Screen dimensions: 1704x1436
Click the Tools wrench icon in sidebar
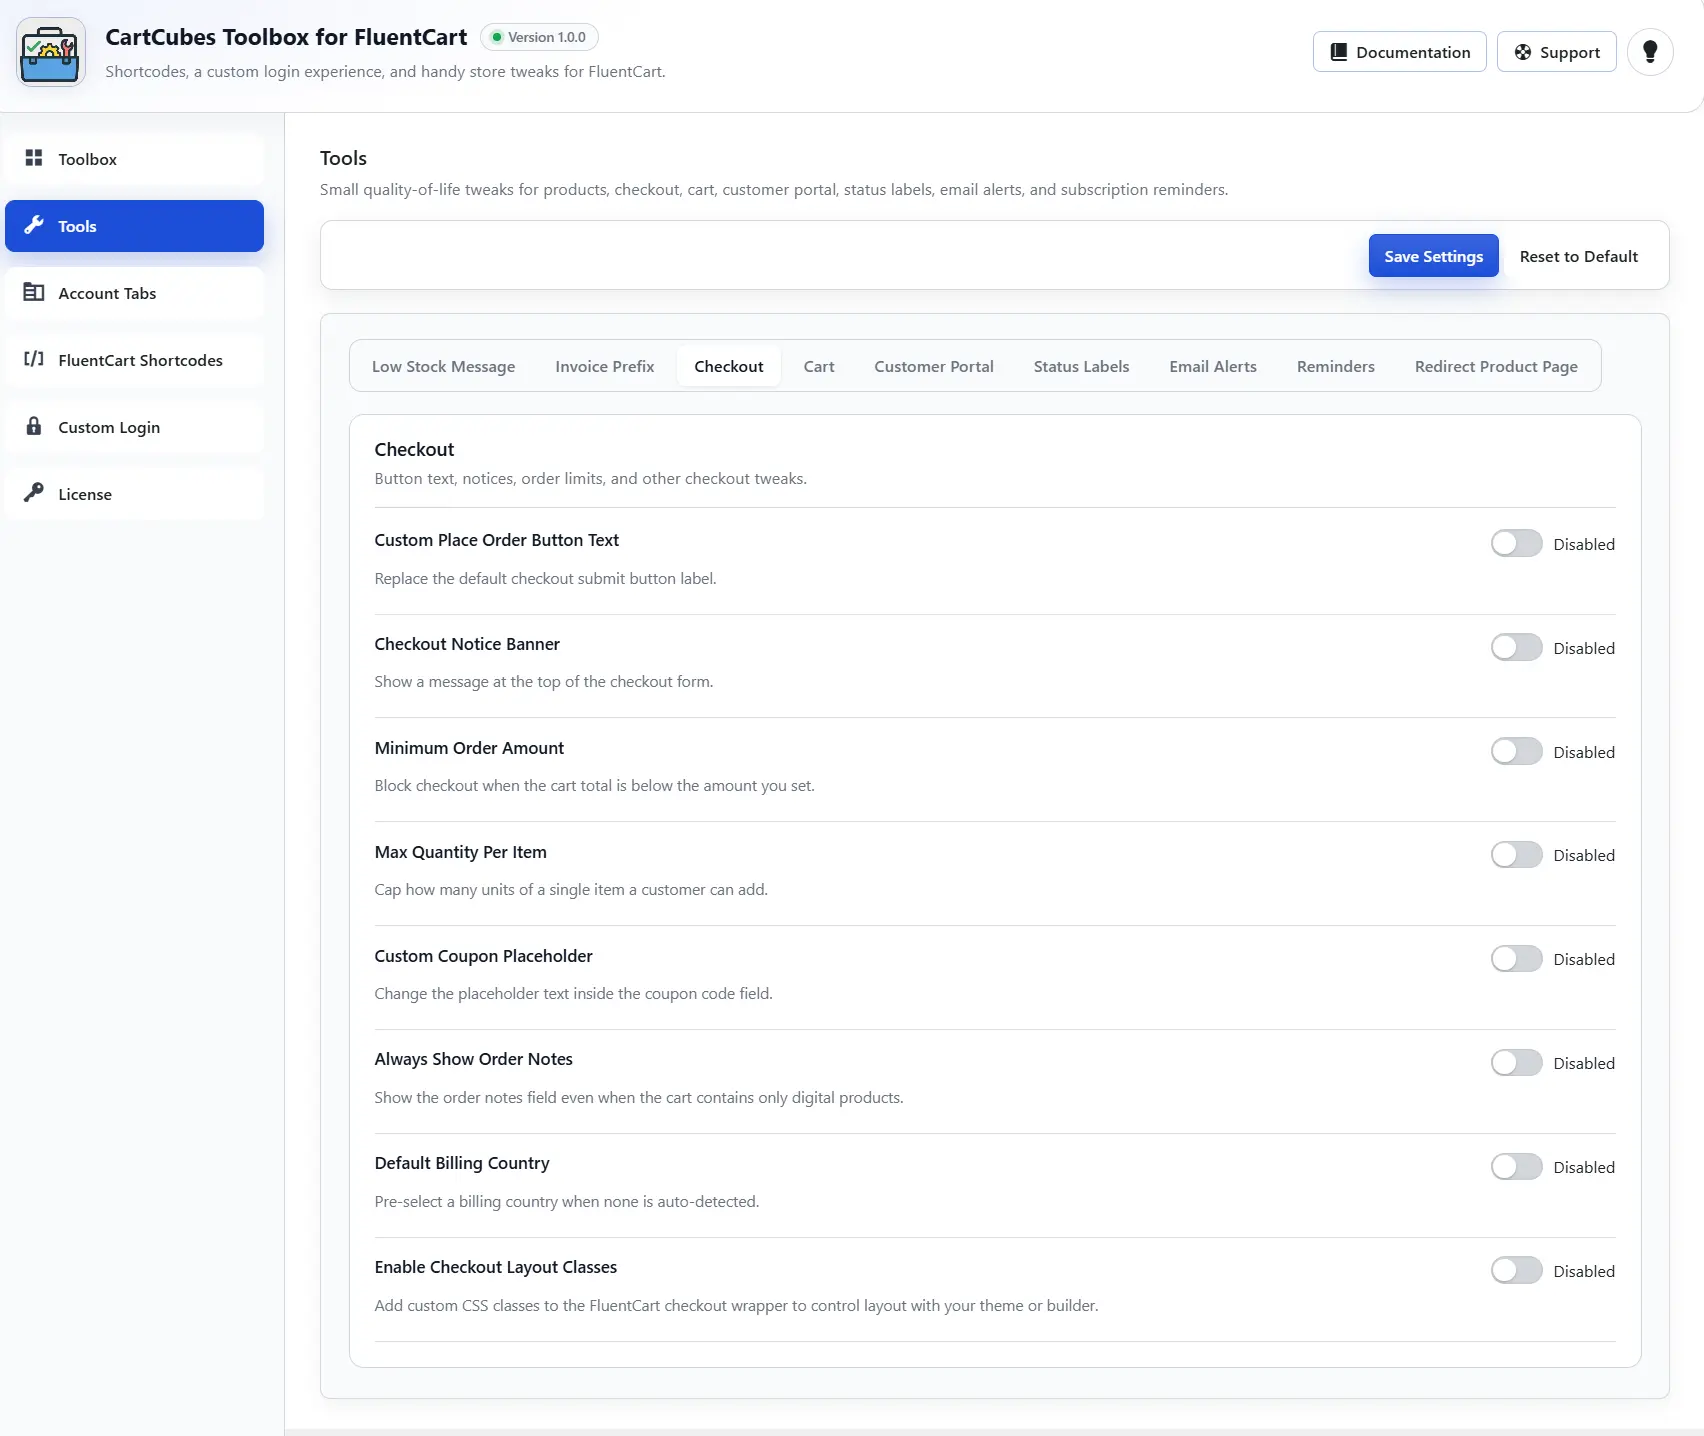pos(34,225)
